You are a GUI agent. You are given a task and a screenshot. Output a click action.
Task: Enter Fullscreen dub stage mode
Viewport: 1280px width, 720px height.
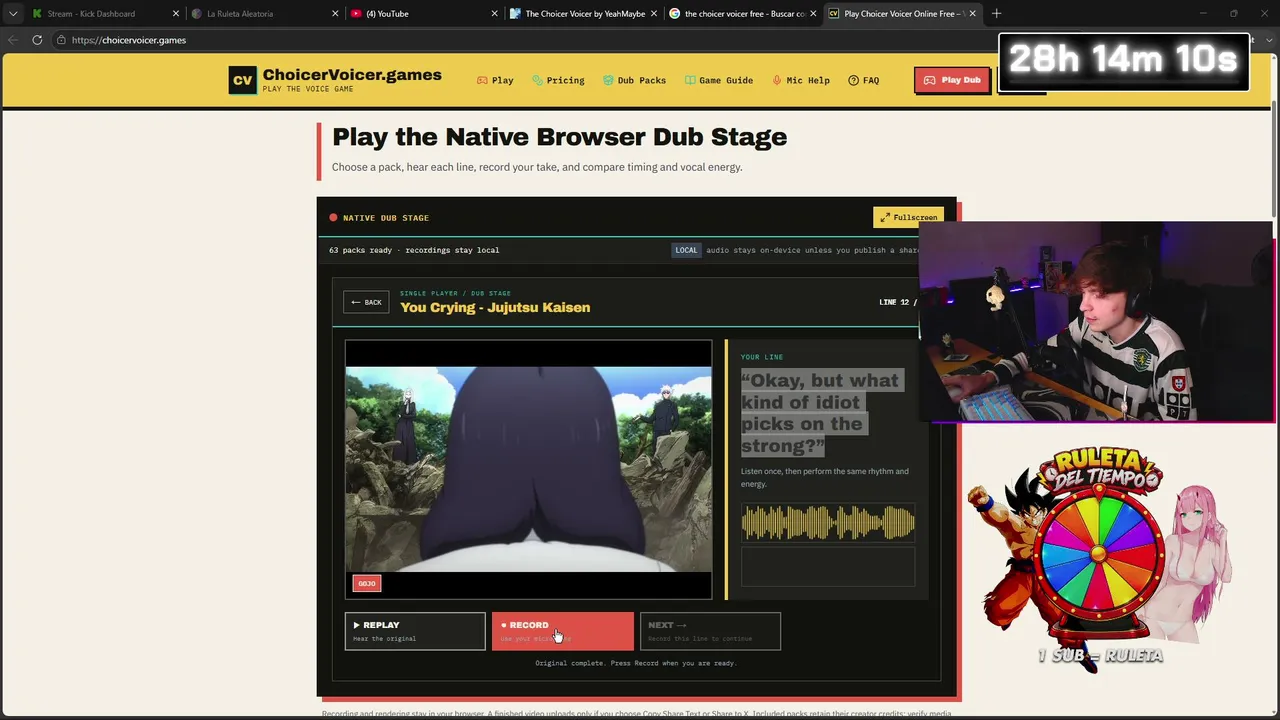908,217
